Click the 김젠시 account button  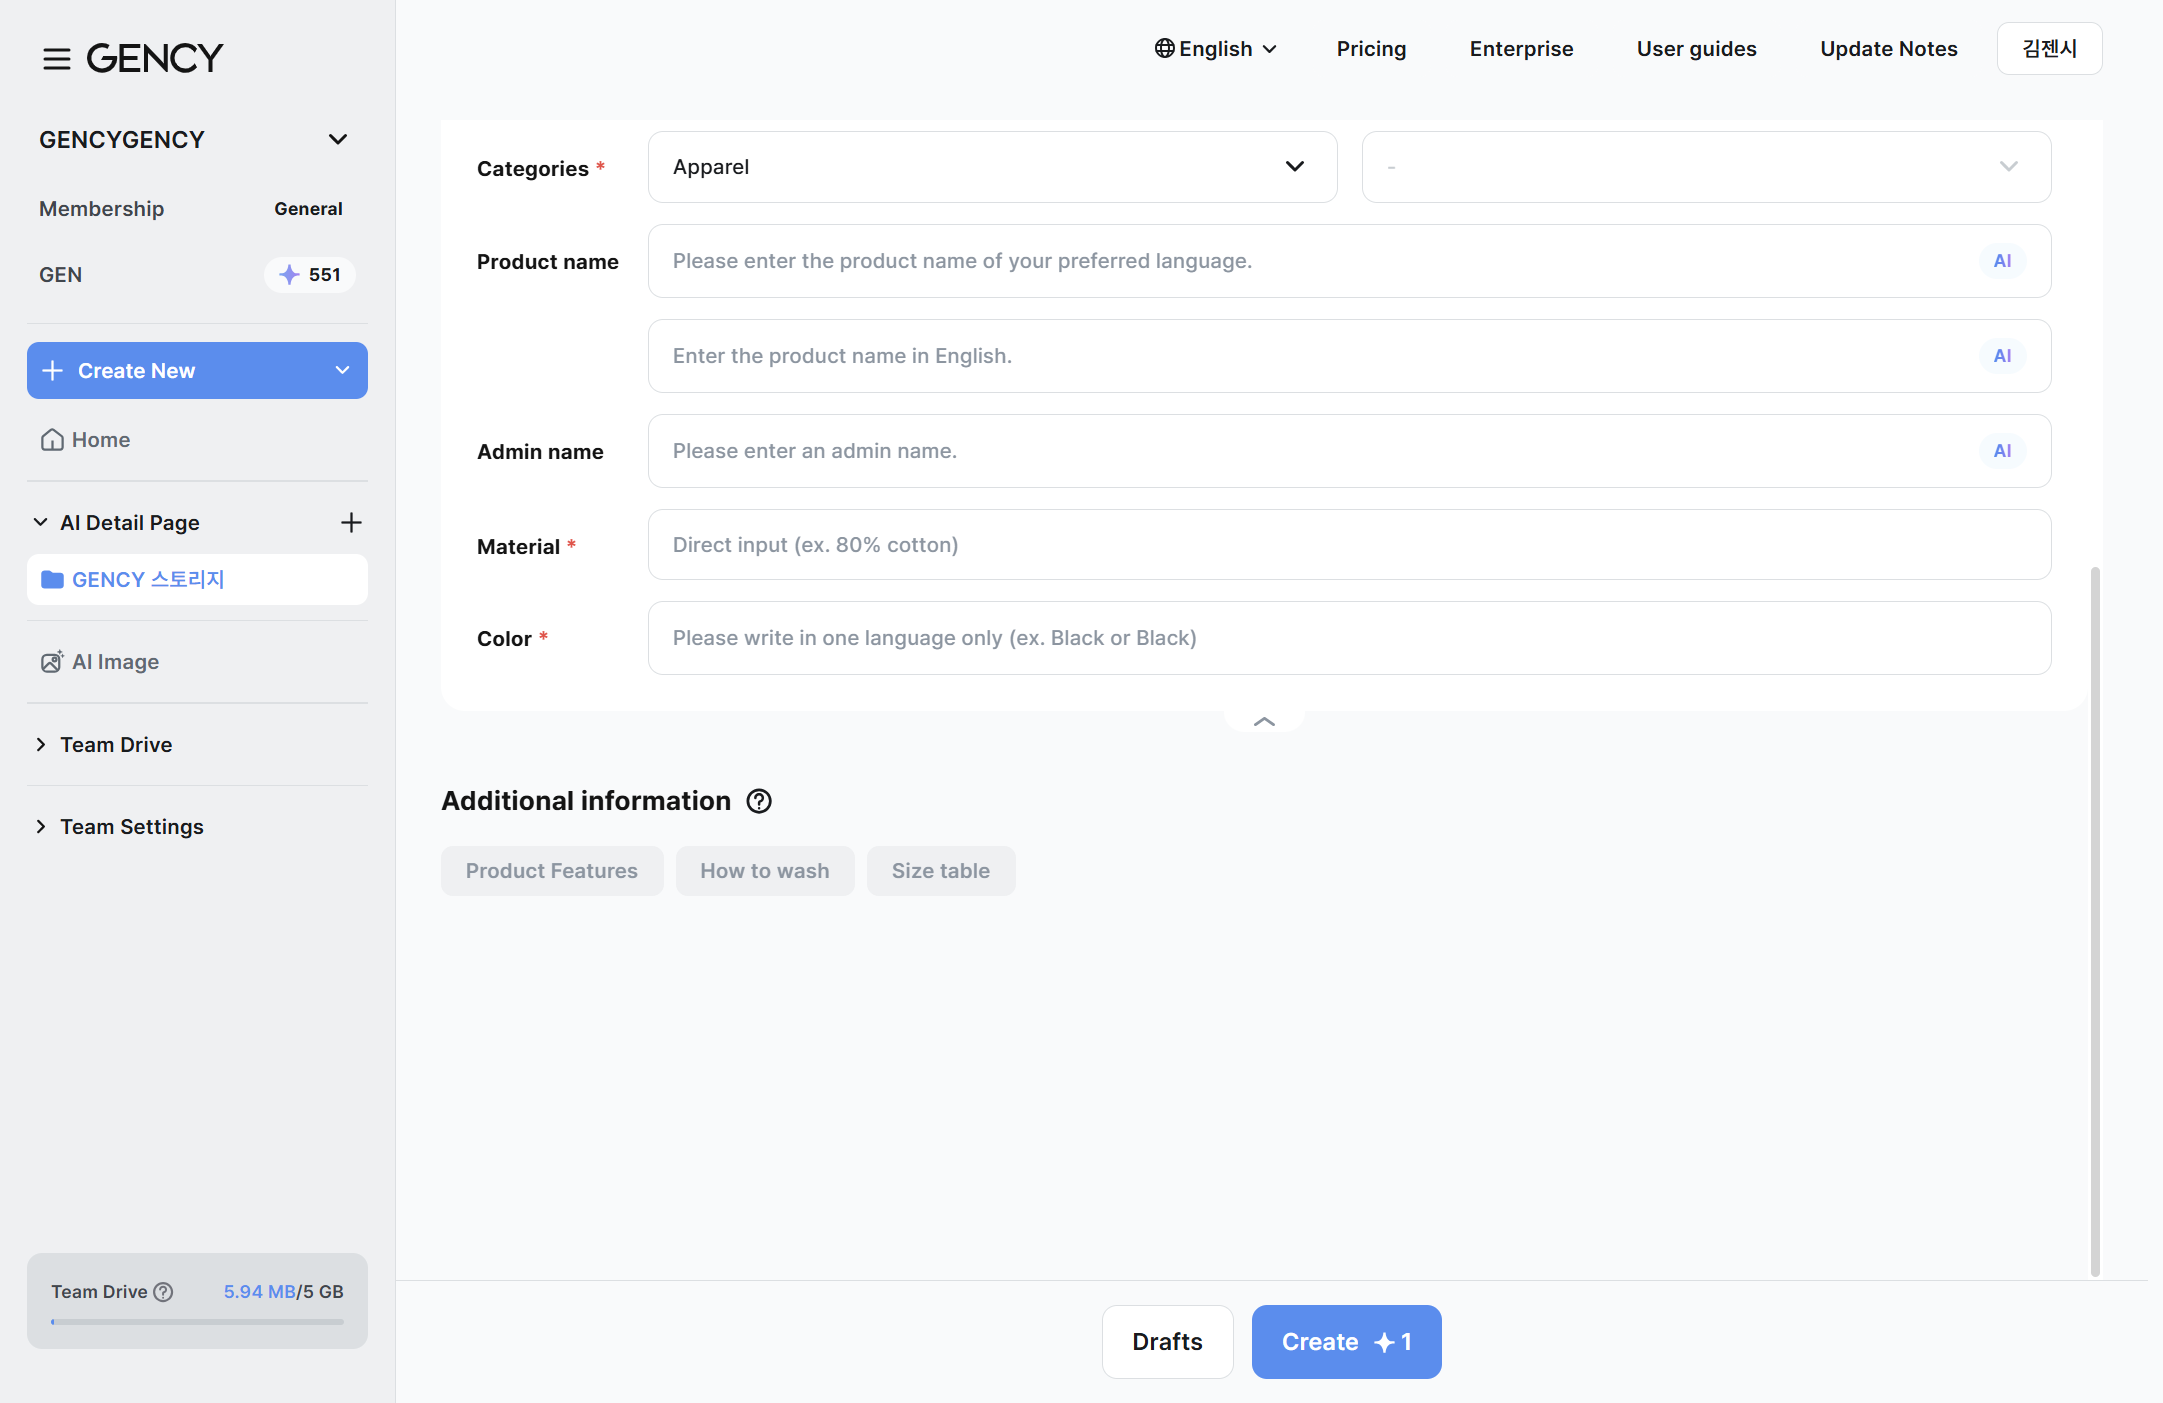[x=2049, y=49]
